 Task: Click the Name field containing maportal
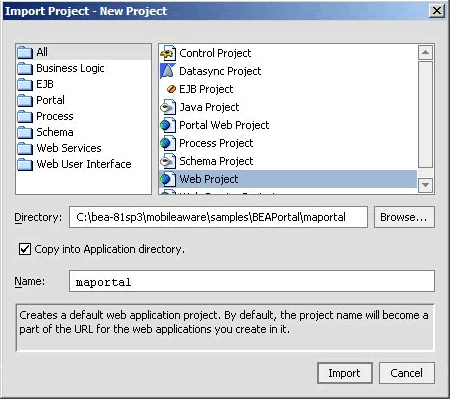coord(252,281)
